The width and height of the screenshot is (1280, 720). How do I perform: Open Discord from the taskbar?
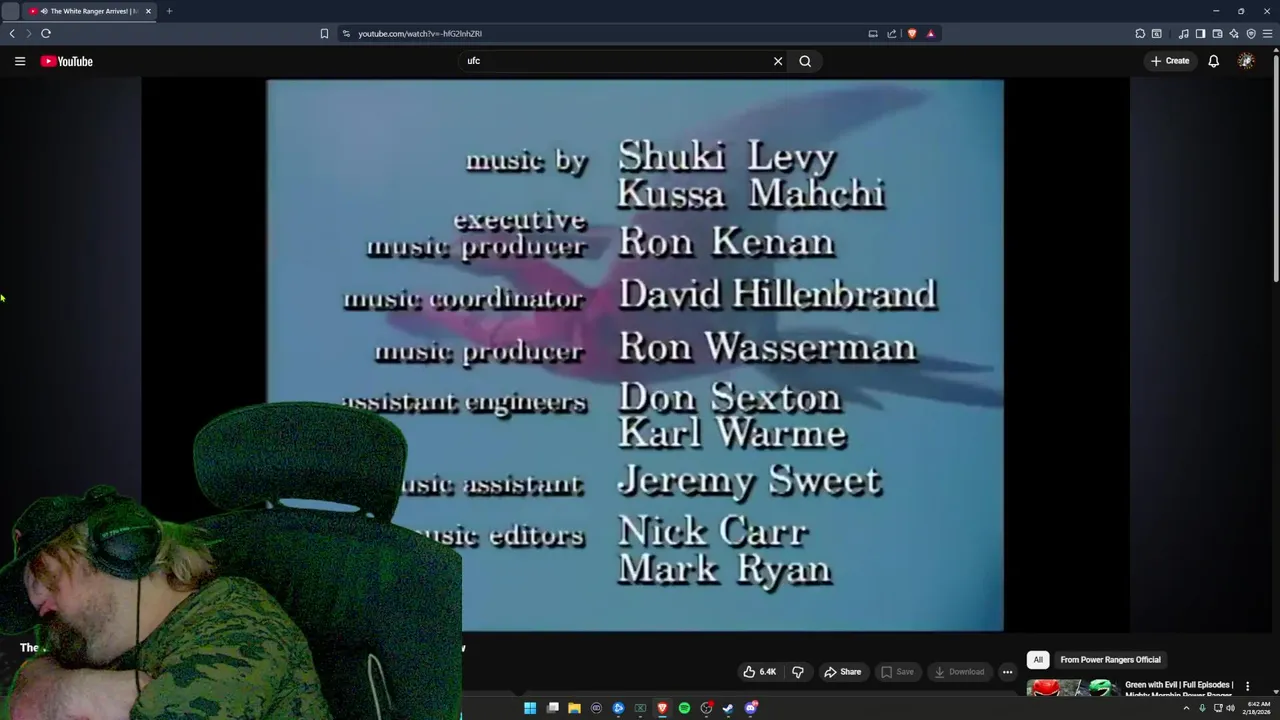click(750, 708)
